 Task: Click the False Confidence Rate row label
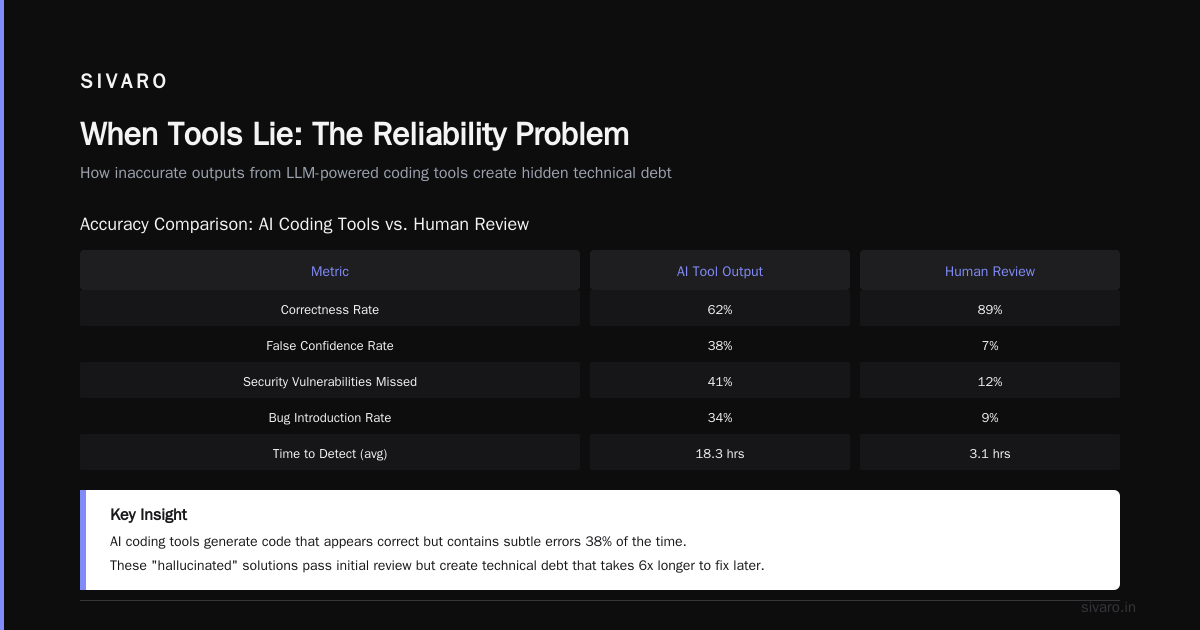[x=330, y=346]
